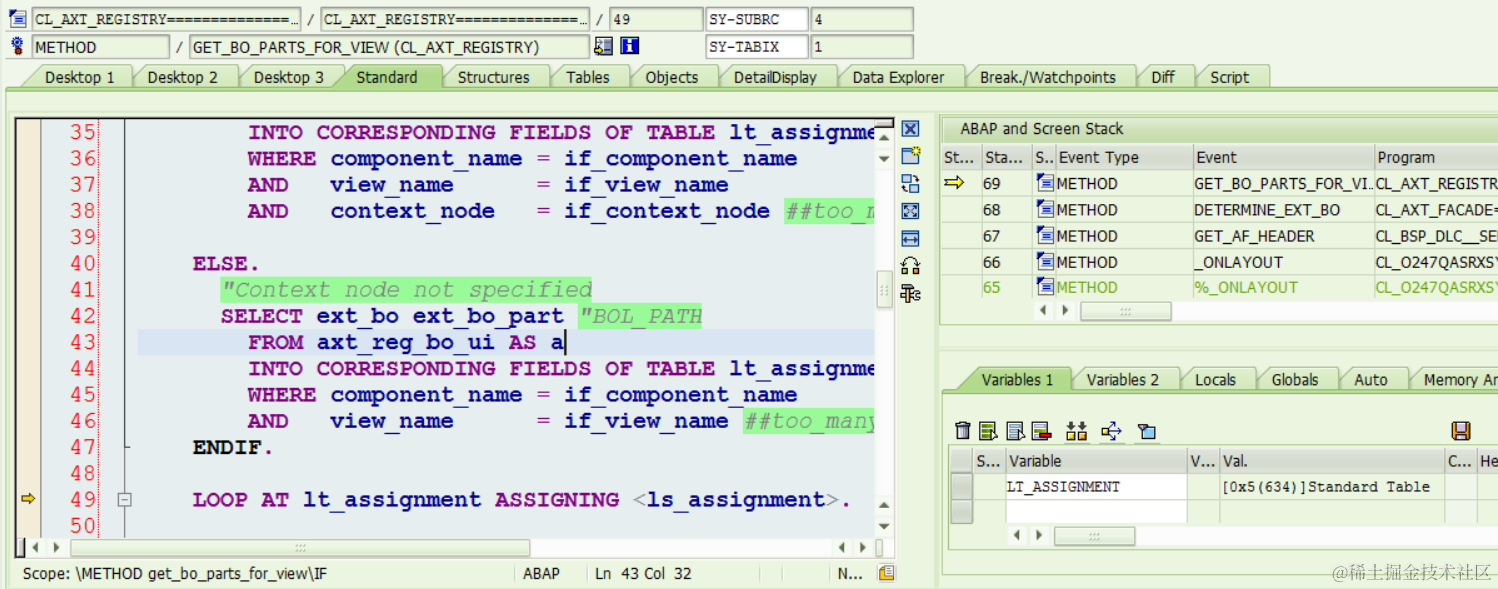The image size is (1498, 589).
Task: Switch to the Locals tab
Action: click(1215, 380)
